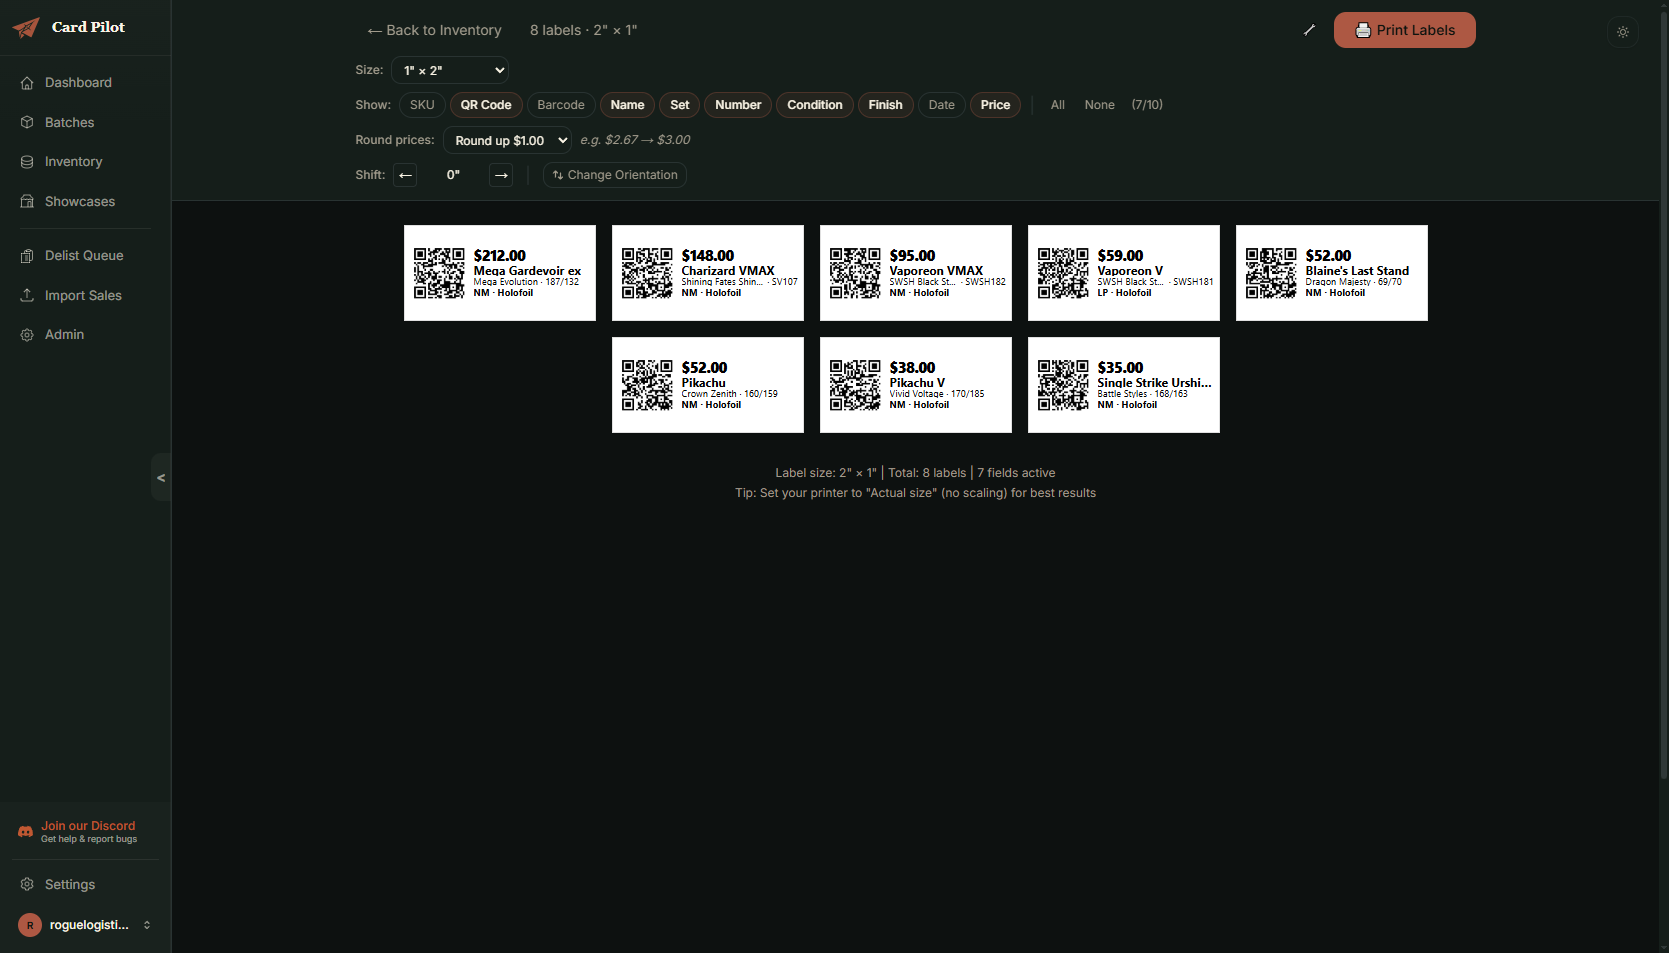This screenshot has height=953, width=1669.
Task: Click the Print Labels button
Action: click(1404, 30)
